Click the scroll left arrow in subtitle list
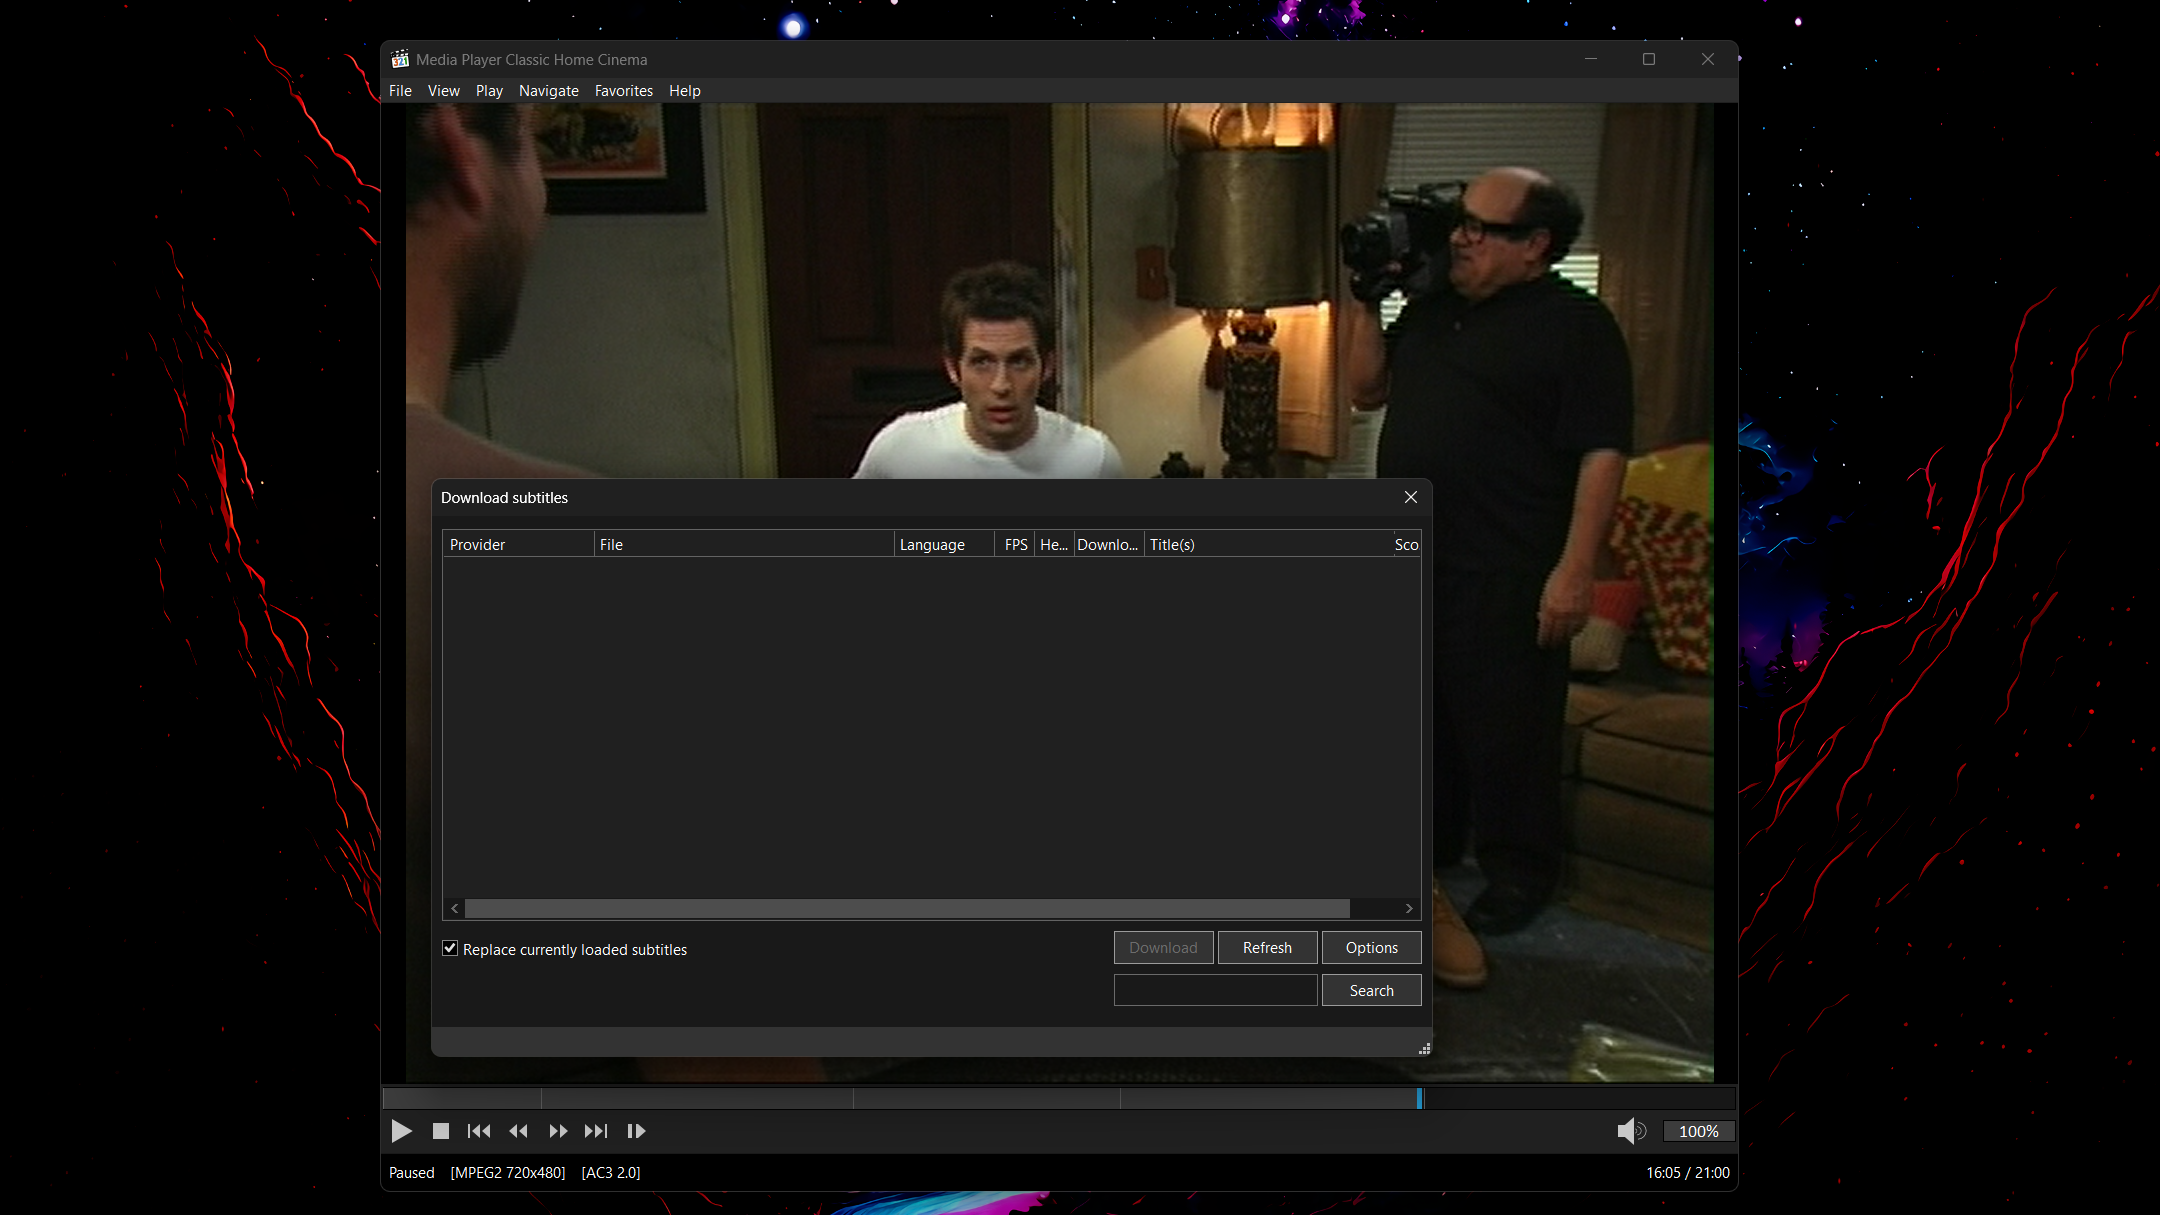This screenshot has height=1215, width=2160. pyautogui.click(x=455, y=908)
